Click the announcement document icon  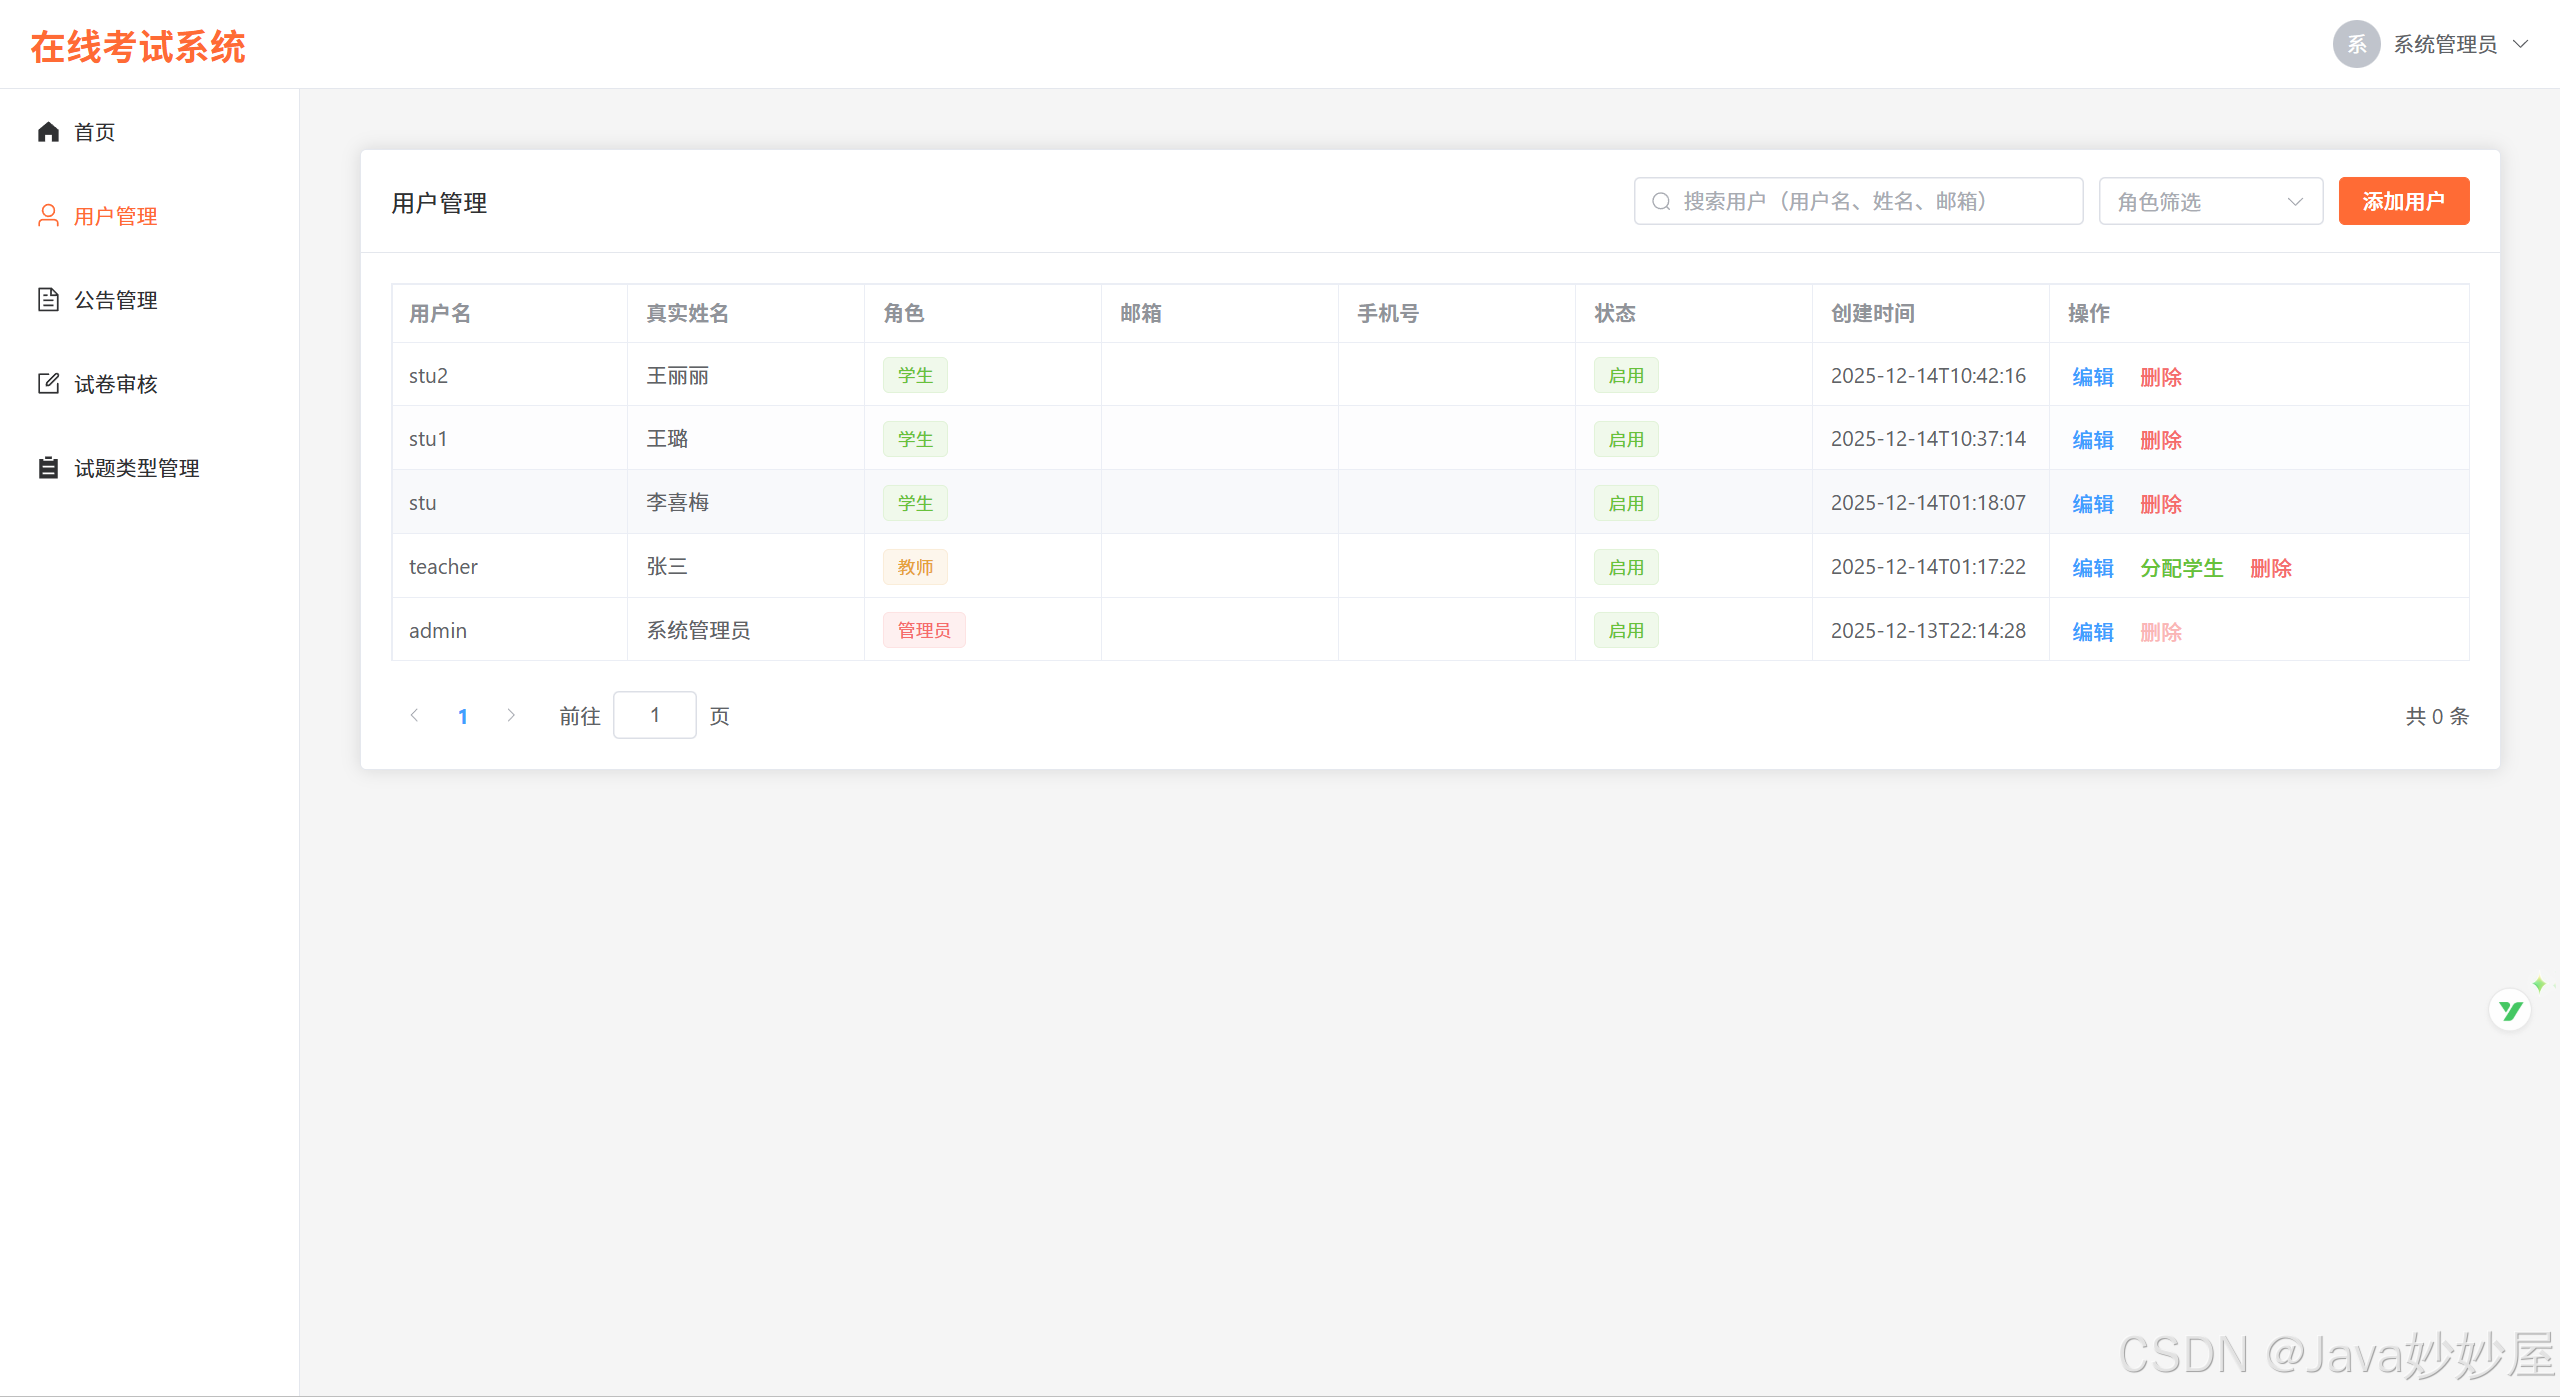(x=48, y=300)
